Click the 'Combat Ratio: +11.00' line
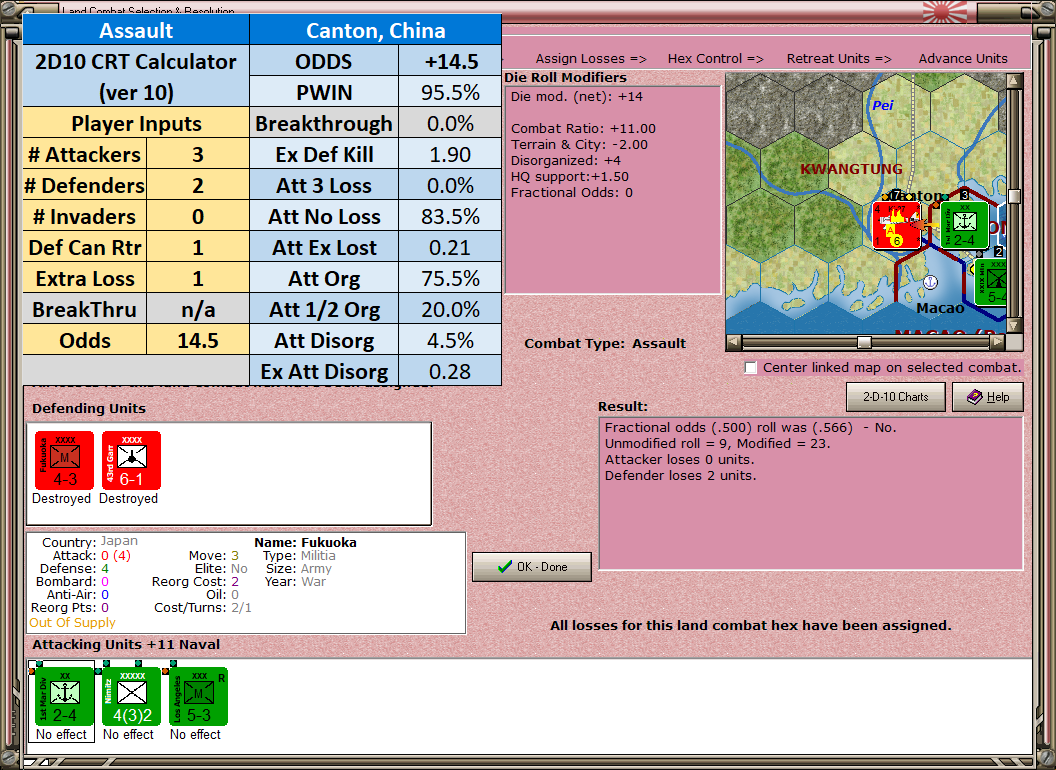 coord(583,129)
